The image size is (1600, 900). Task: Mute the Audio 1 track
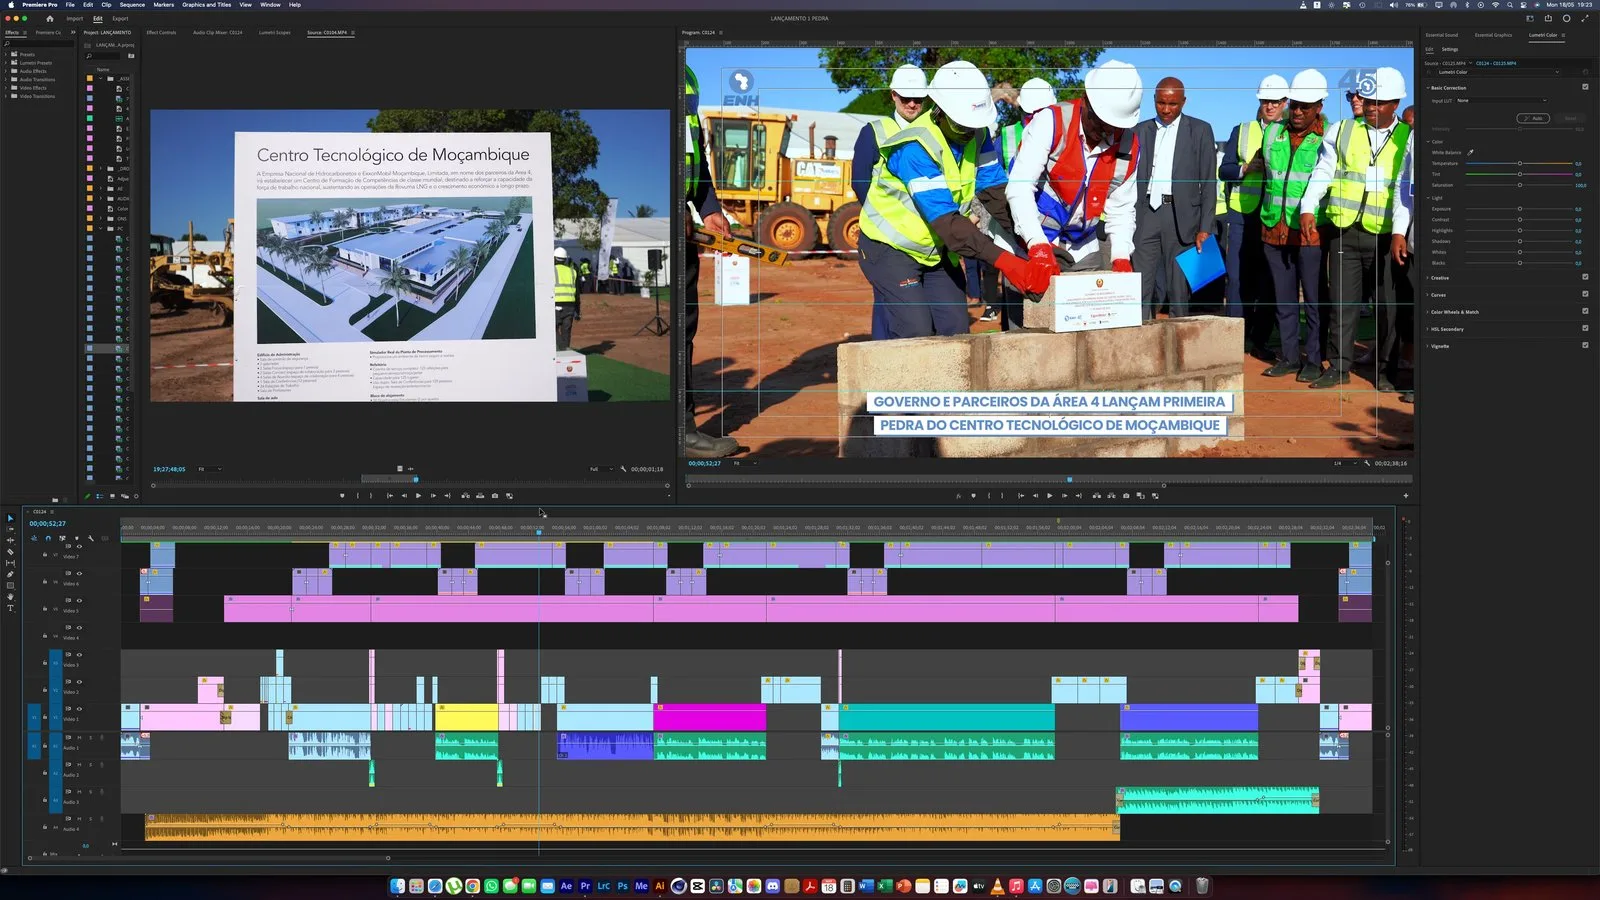[x=80, y=738]
